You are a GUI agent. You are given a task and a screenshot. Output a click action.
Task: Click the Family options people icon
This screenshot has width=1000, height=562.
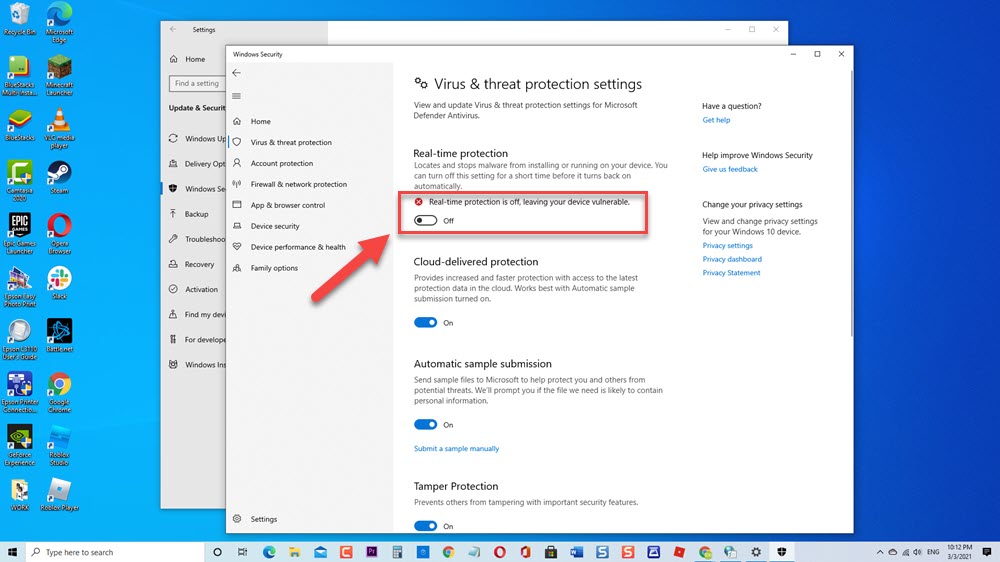pos(237,268)
